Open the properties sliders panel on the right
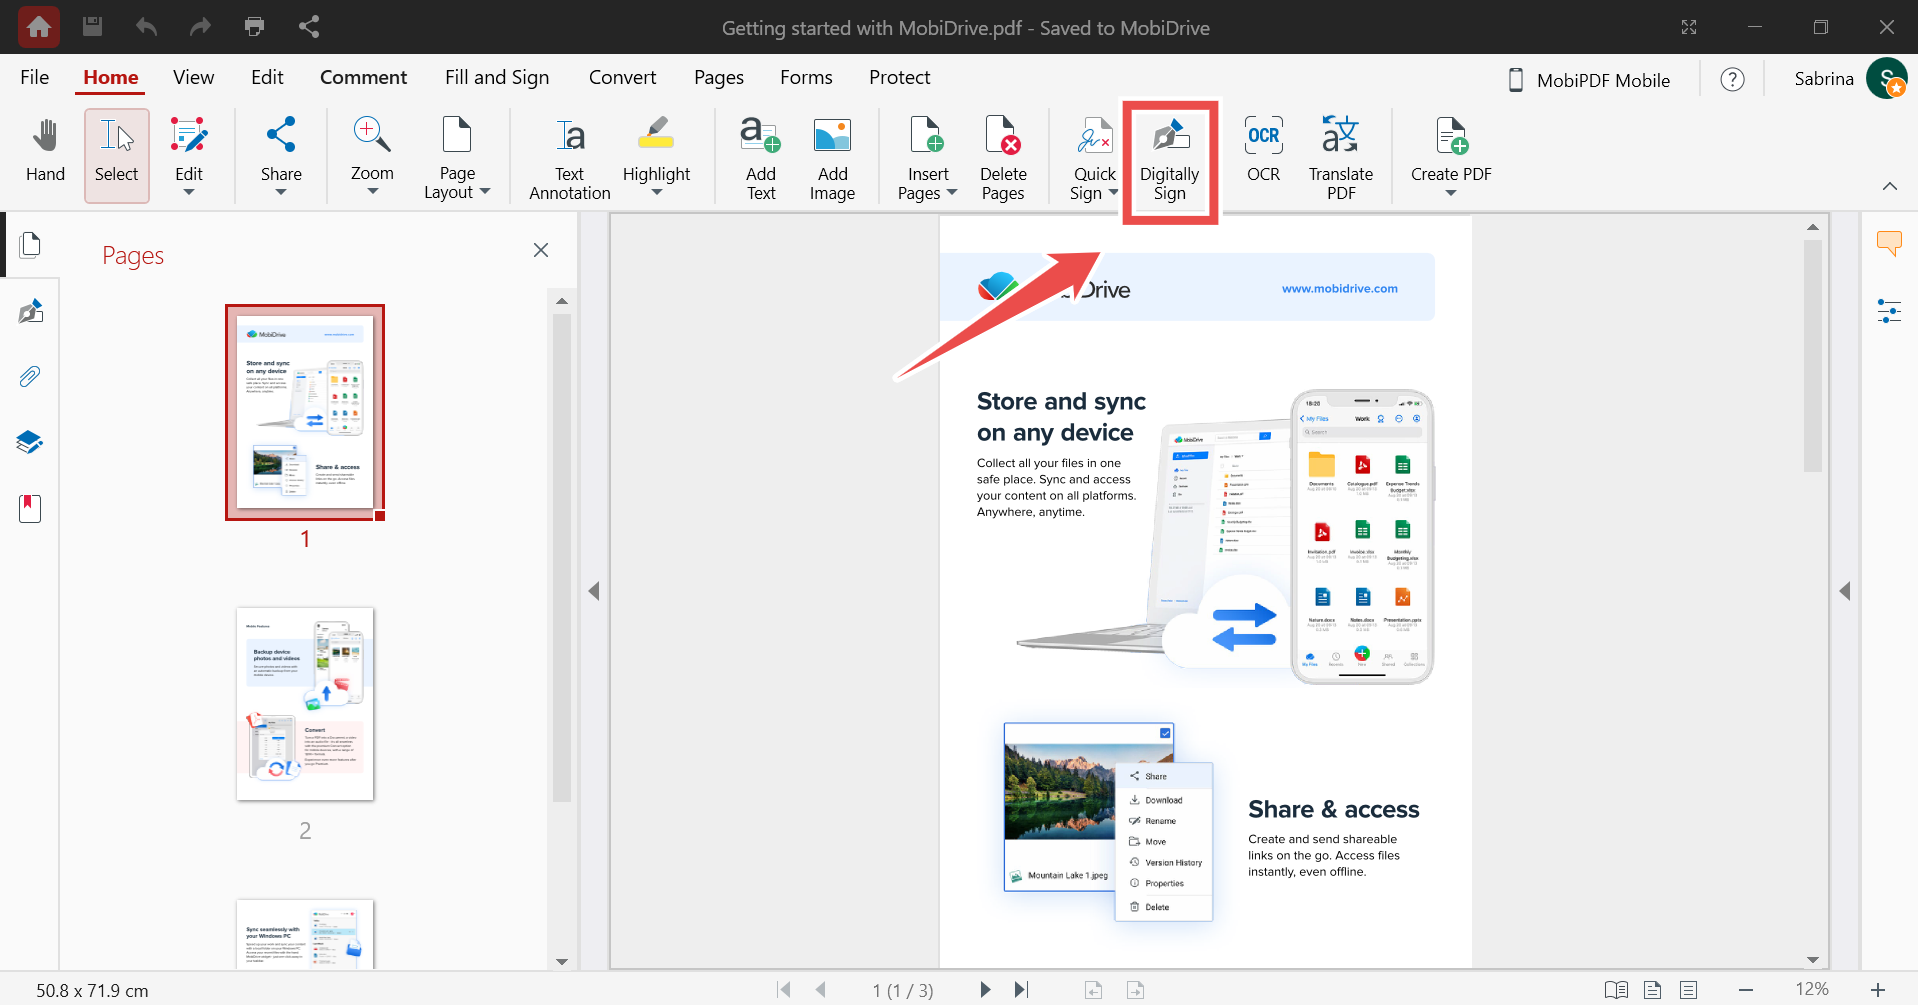The image size is (1918, 1005). (1889, 312)
